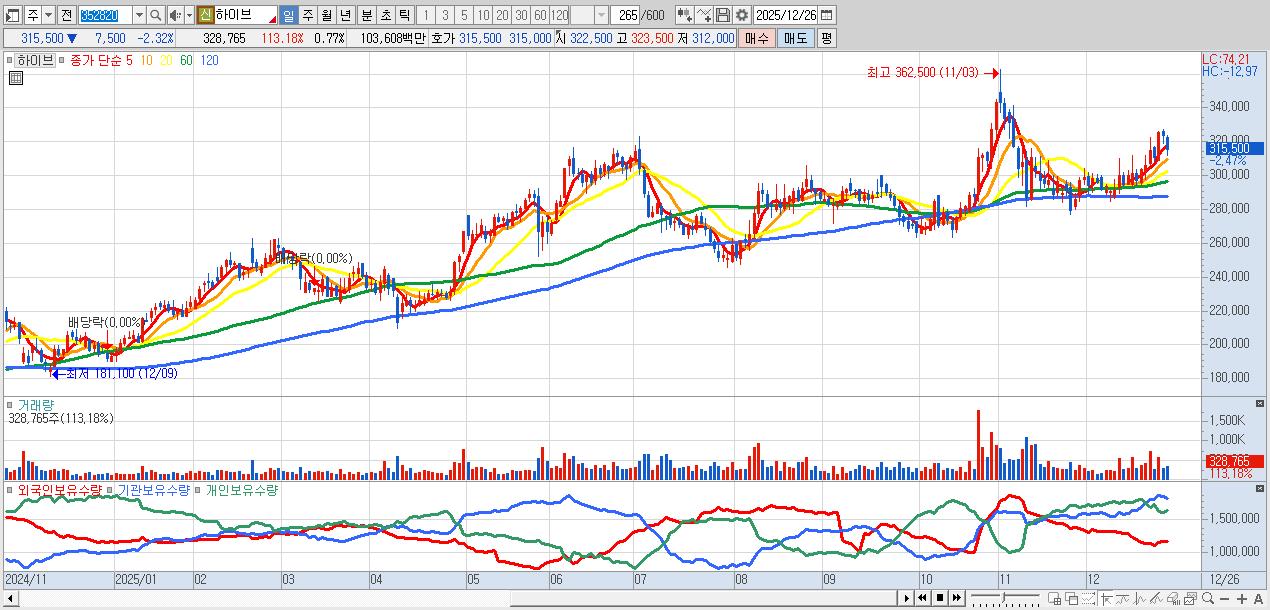The height and width of the screenshot is (610, 1270).
Task: Open the 주 market-type dropdown arrow
Action: (48, 15)
